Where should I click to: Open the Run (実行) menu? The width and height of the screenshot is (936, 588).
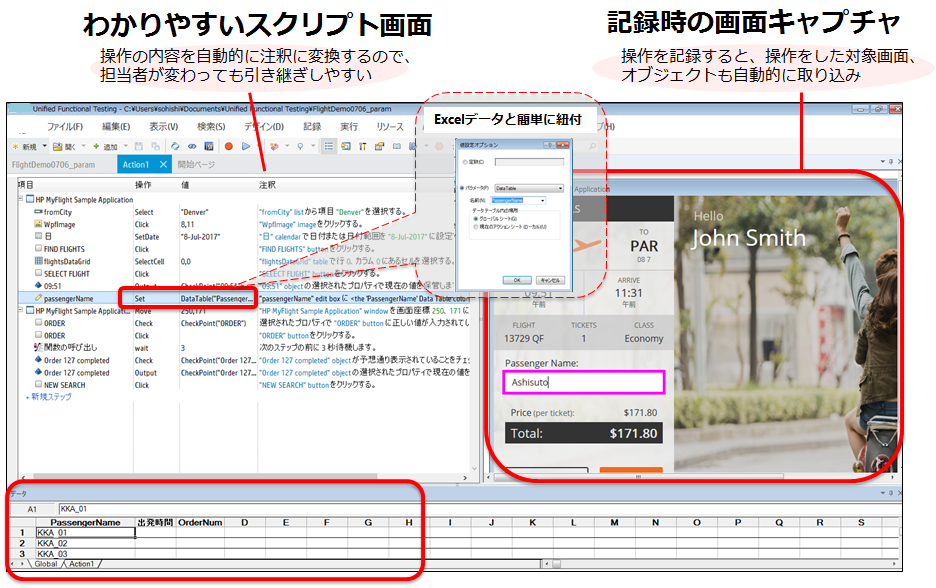(349, 127)
